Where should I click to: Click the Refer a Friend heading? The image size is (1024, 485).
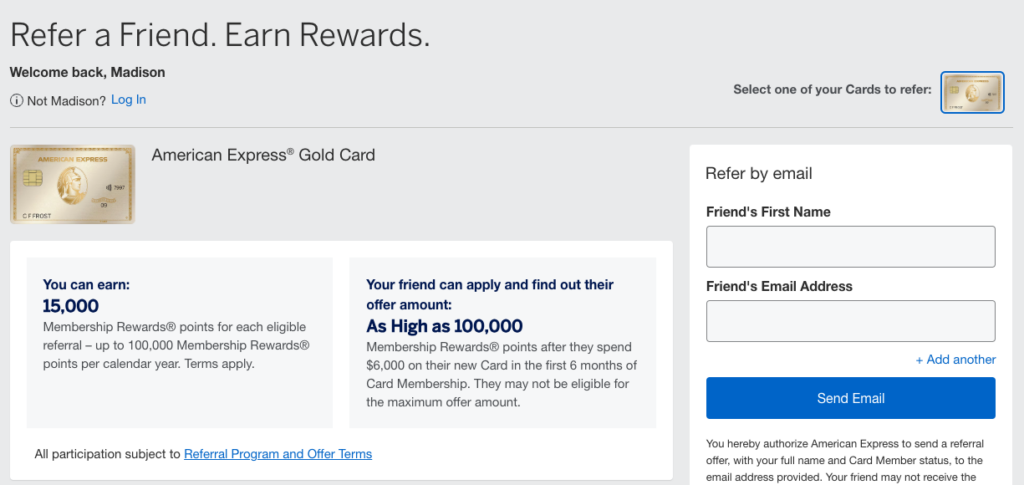click(x=220, y=34)
